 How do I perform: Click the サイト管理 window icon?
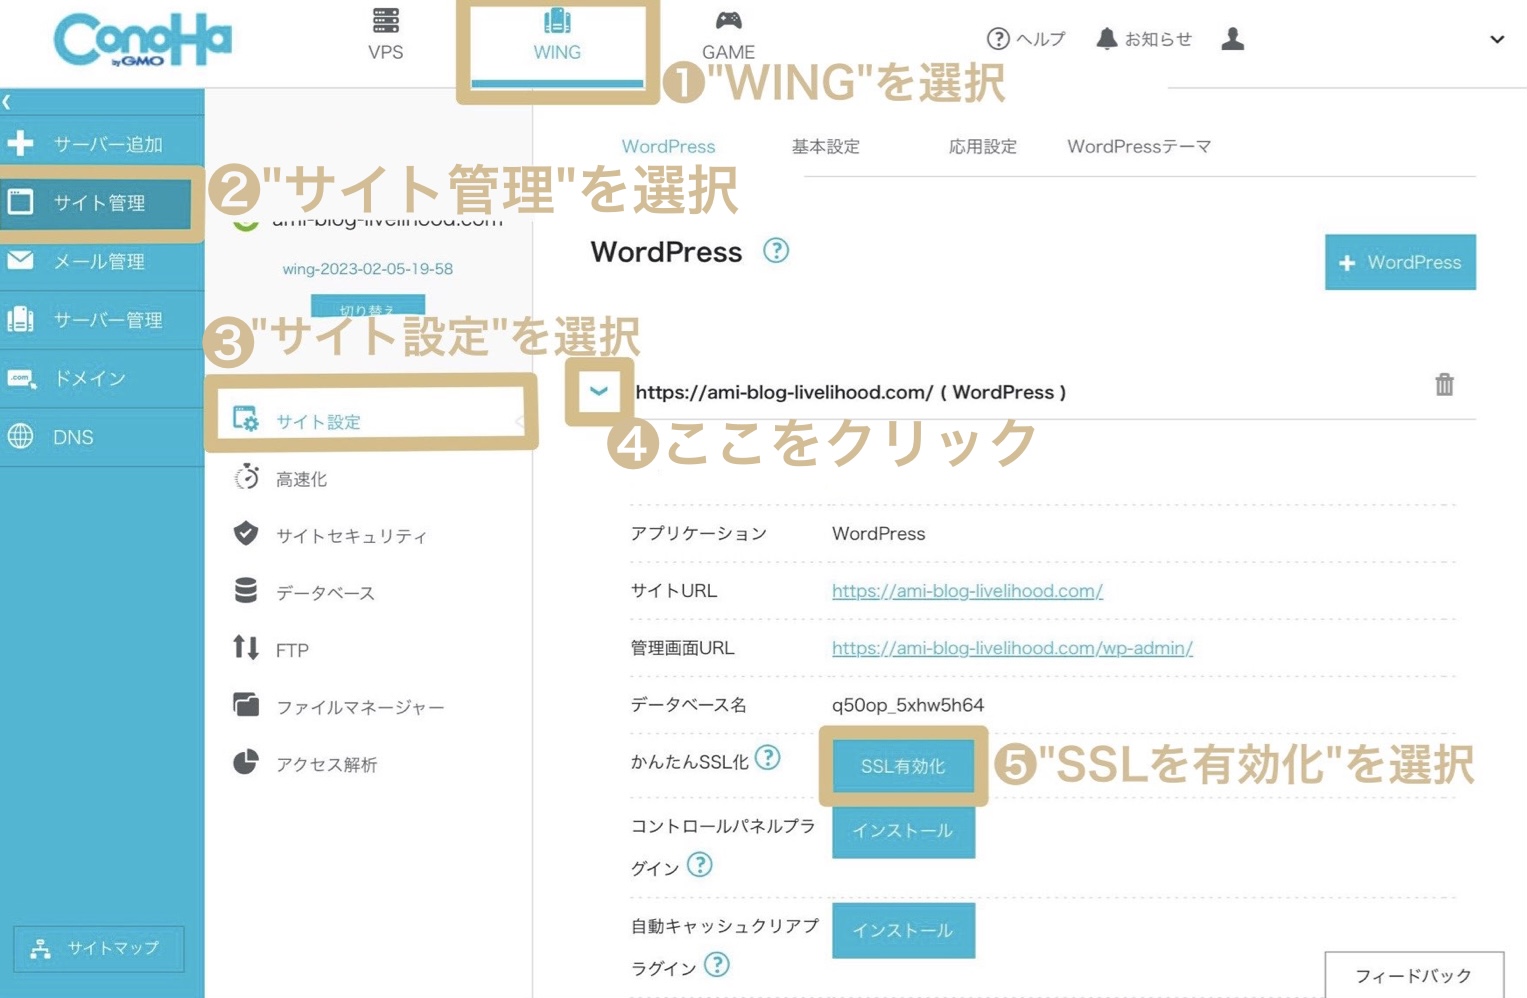coord(20,202)
